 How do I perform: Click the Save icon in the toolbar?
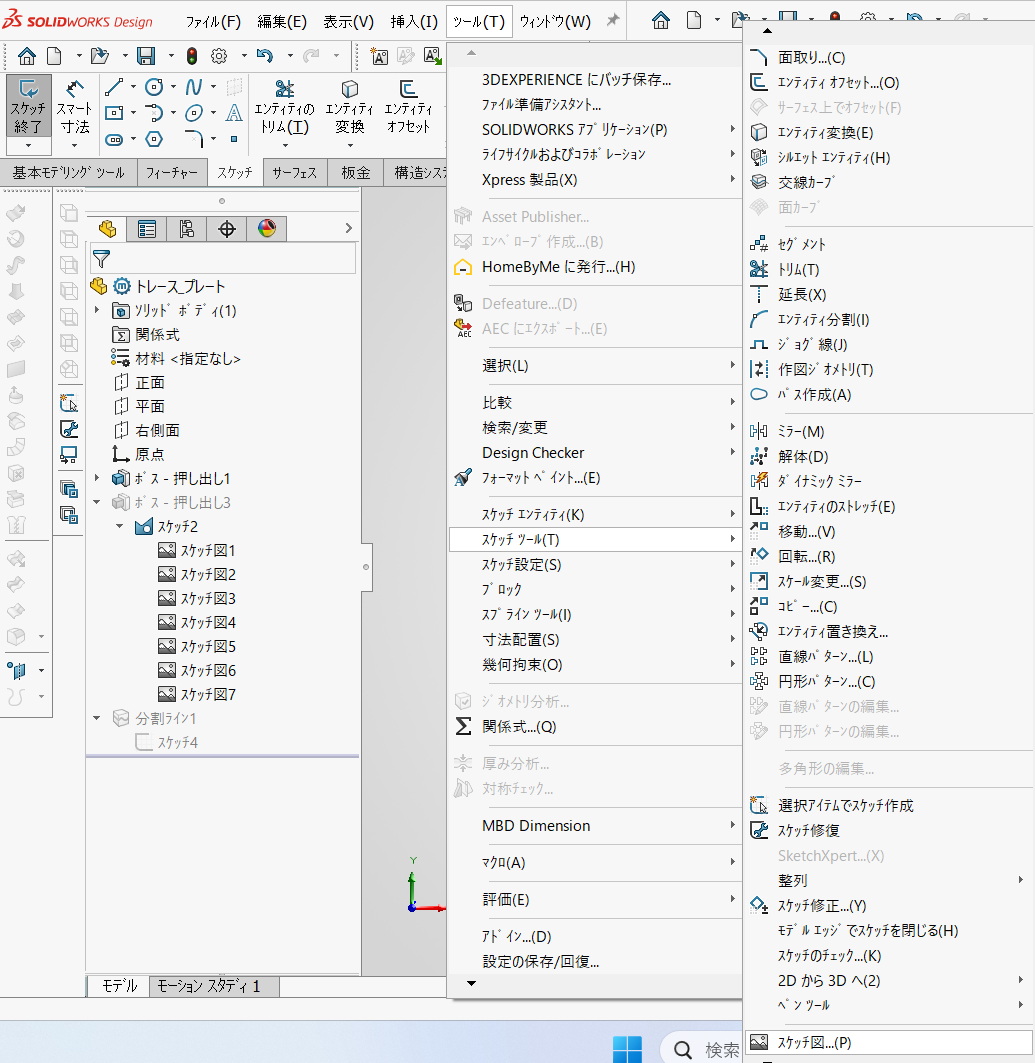[x=146, y=56]
